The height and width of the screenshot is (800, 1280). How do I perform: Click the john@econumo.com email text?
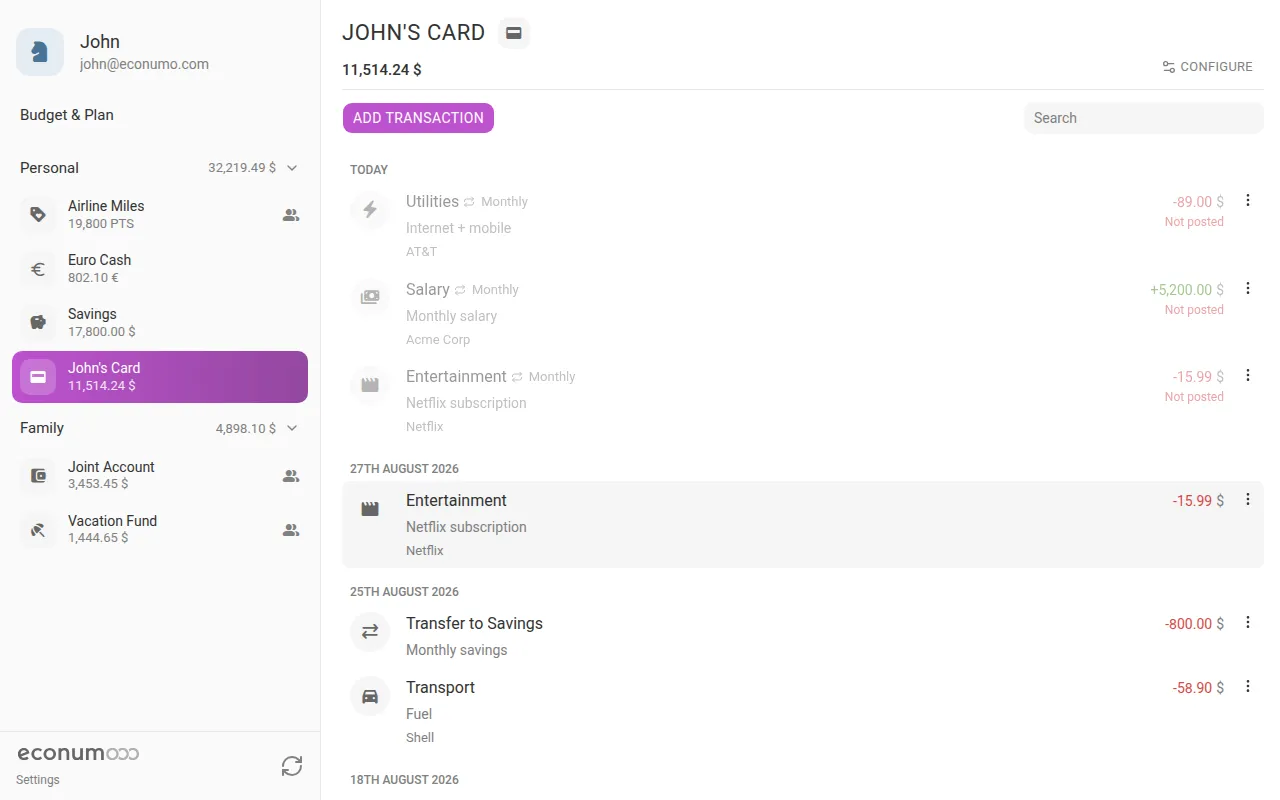point(144,64)
